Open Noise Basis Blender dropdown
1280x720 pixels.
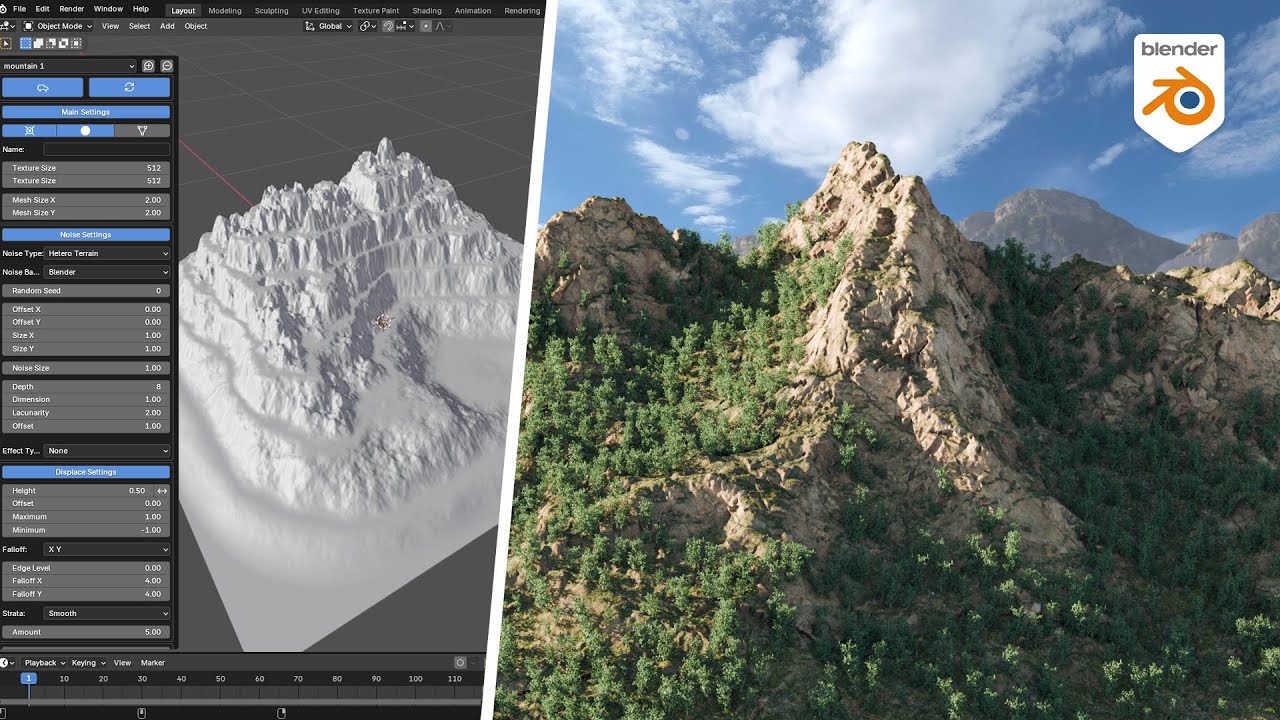(107, 272)
